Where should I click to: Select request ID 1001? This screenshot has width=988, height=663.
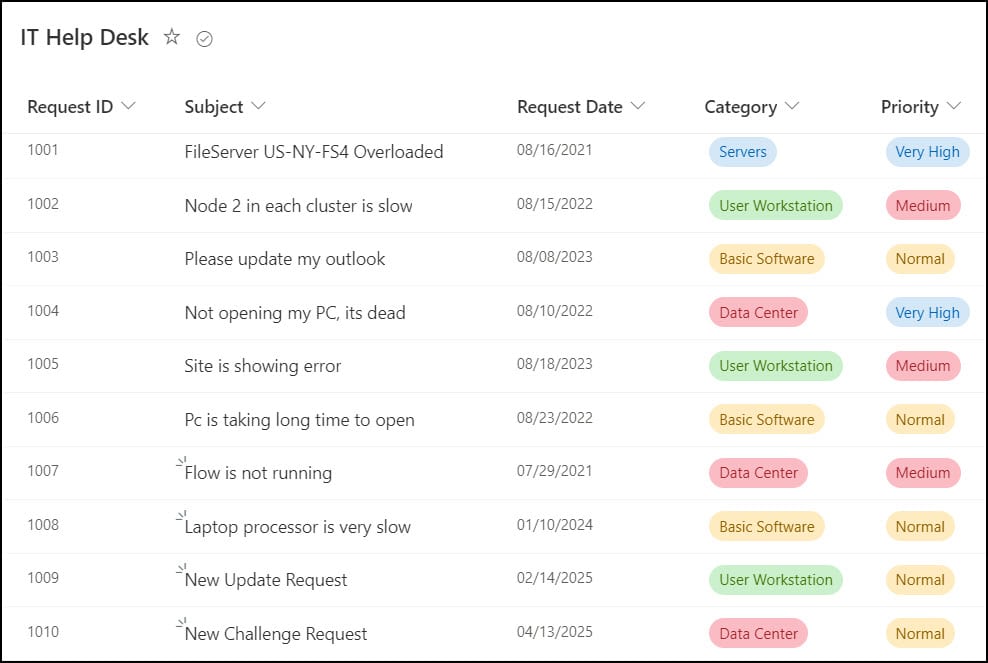(43, 150)
